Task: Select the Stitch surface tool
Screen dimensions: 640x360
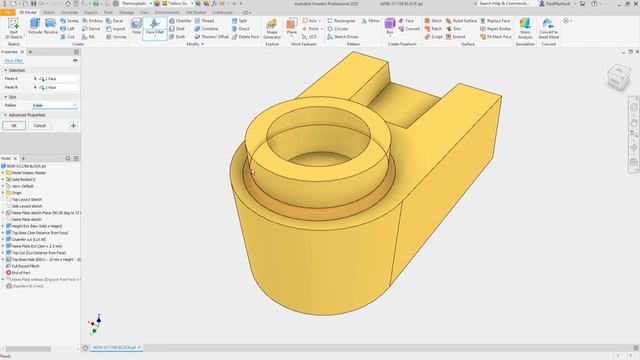Action: (x=433, y=21)
